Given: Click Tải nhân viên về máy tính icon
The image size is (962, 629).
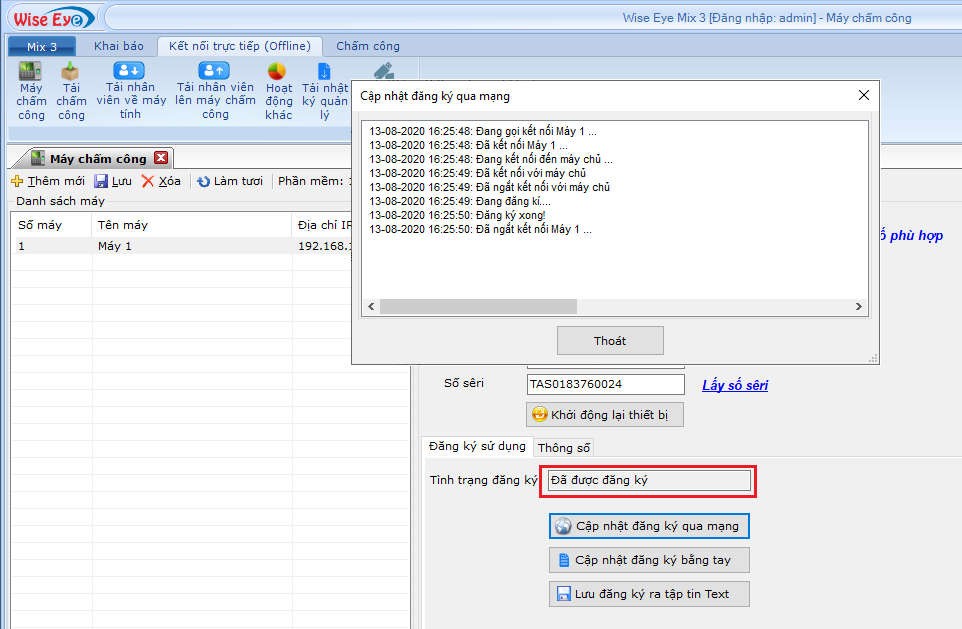Looking at the screenshot, I should (130, 71).
